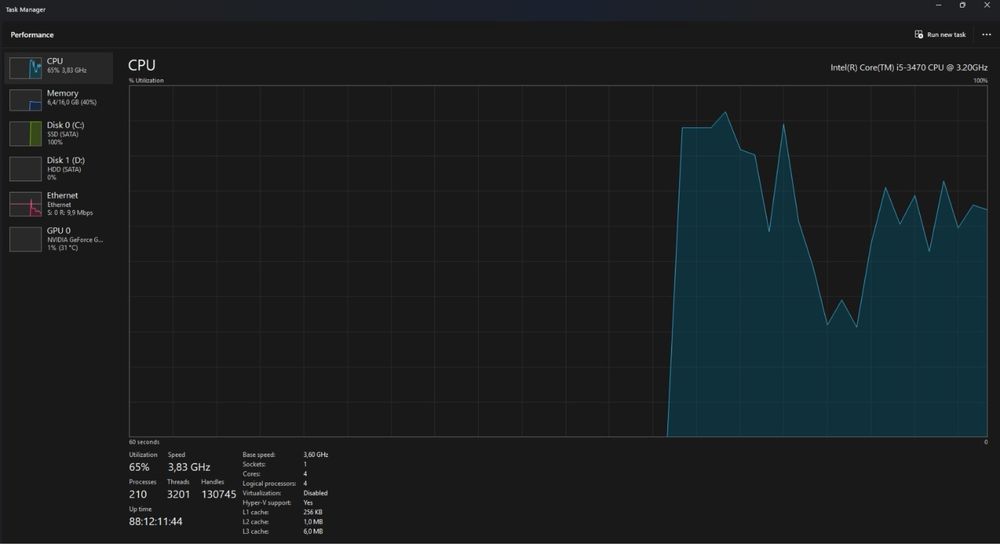
Task: Click the Task Manager window title
Action: tap(26, 10)
